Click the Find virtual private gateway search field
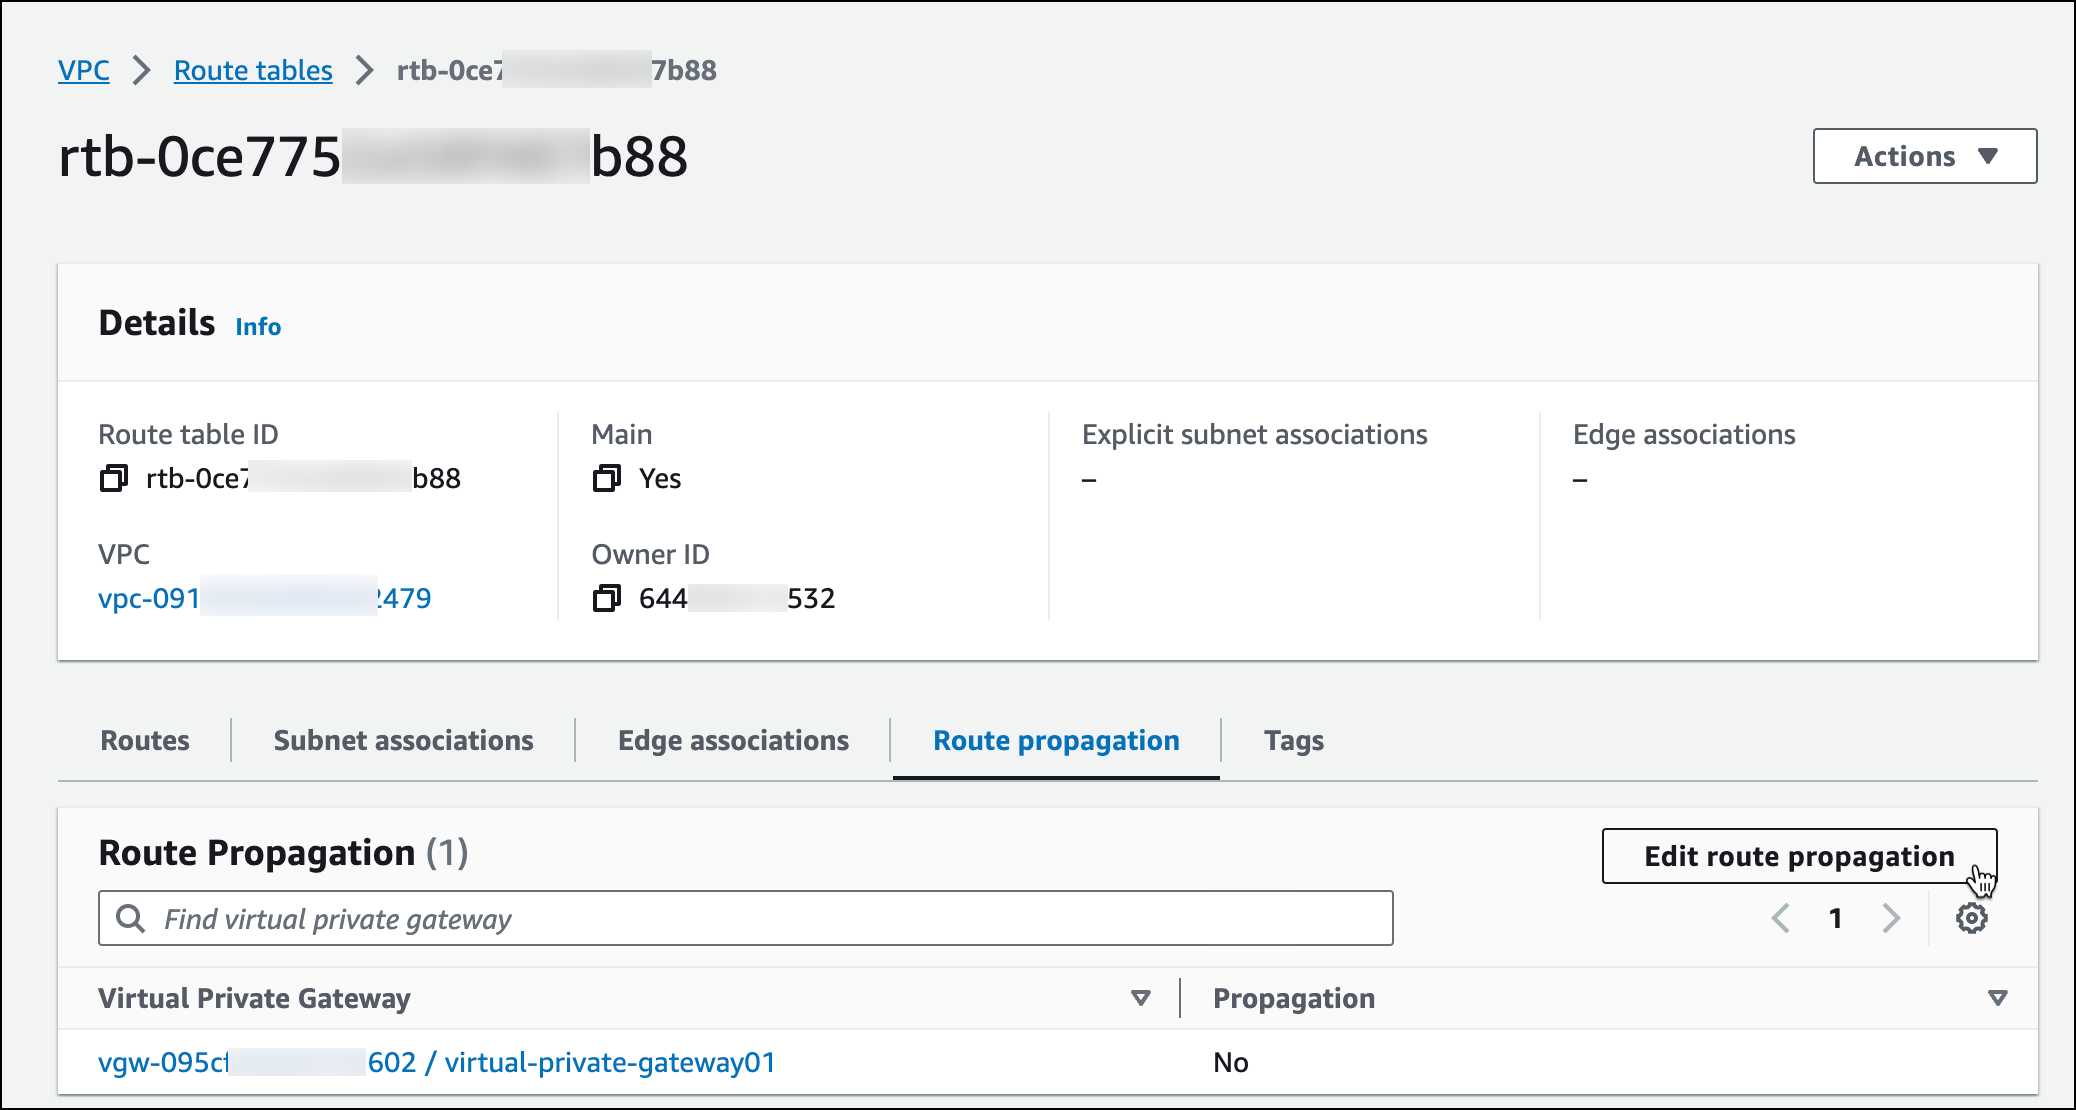 pyautogui.click(x=700, y=917)
